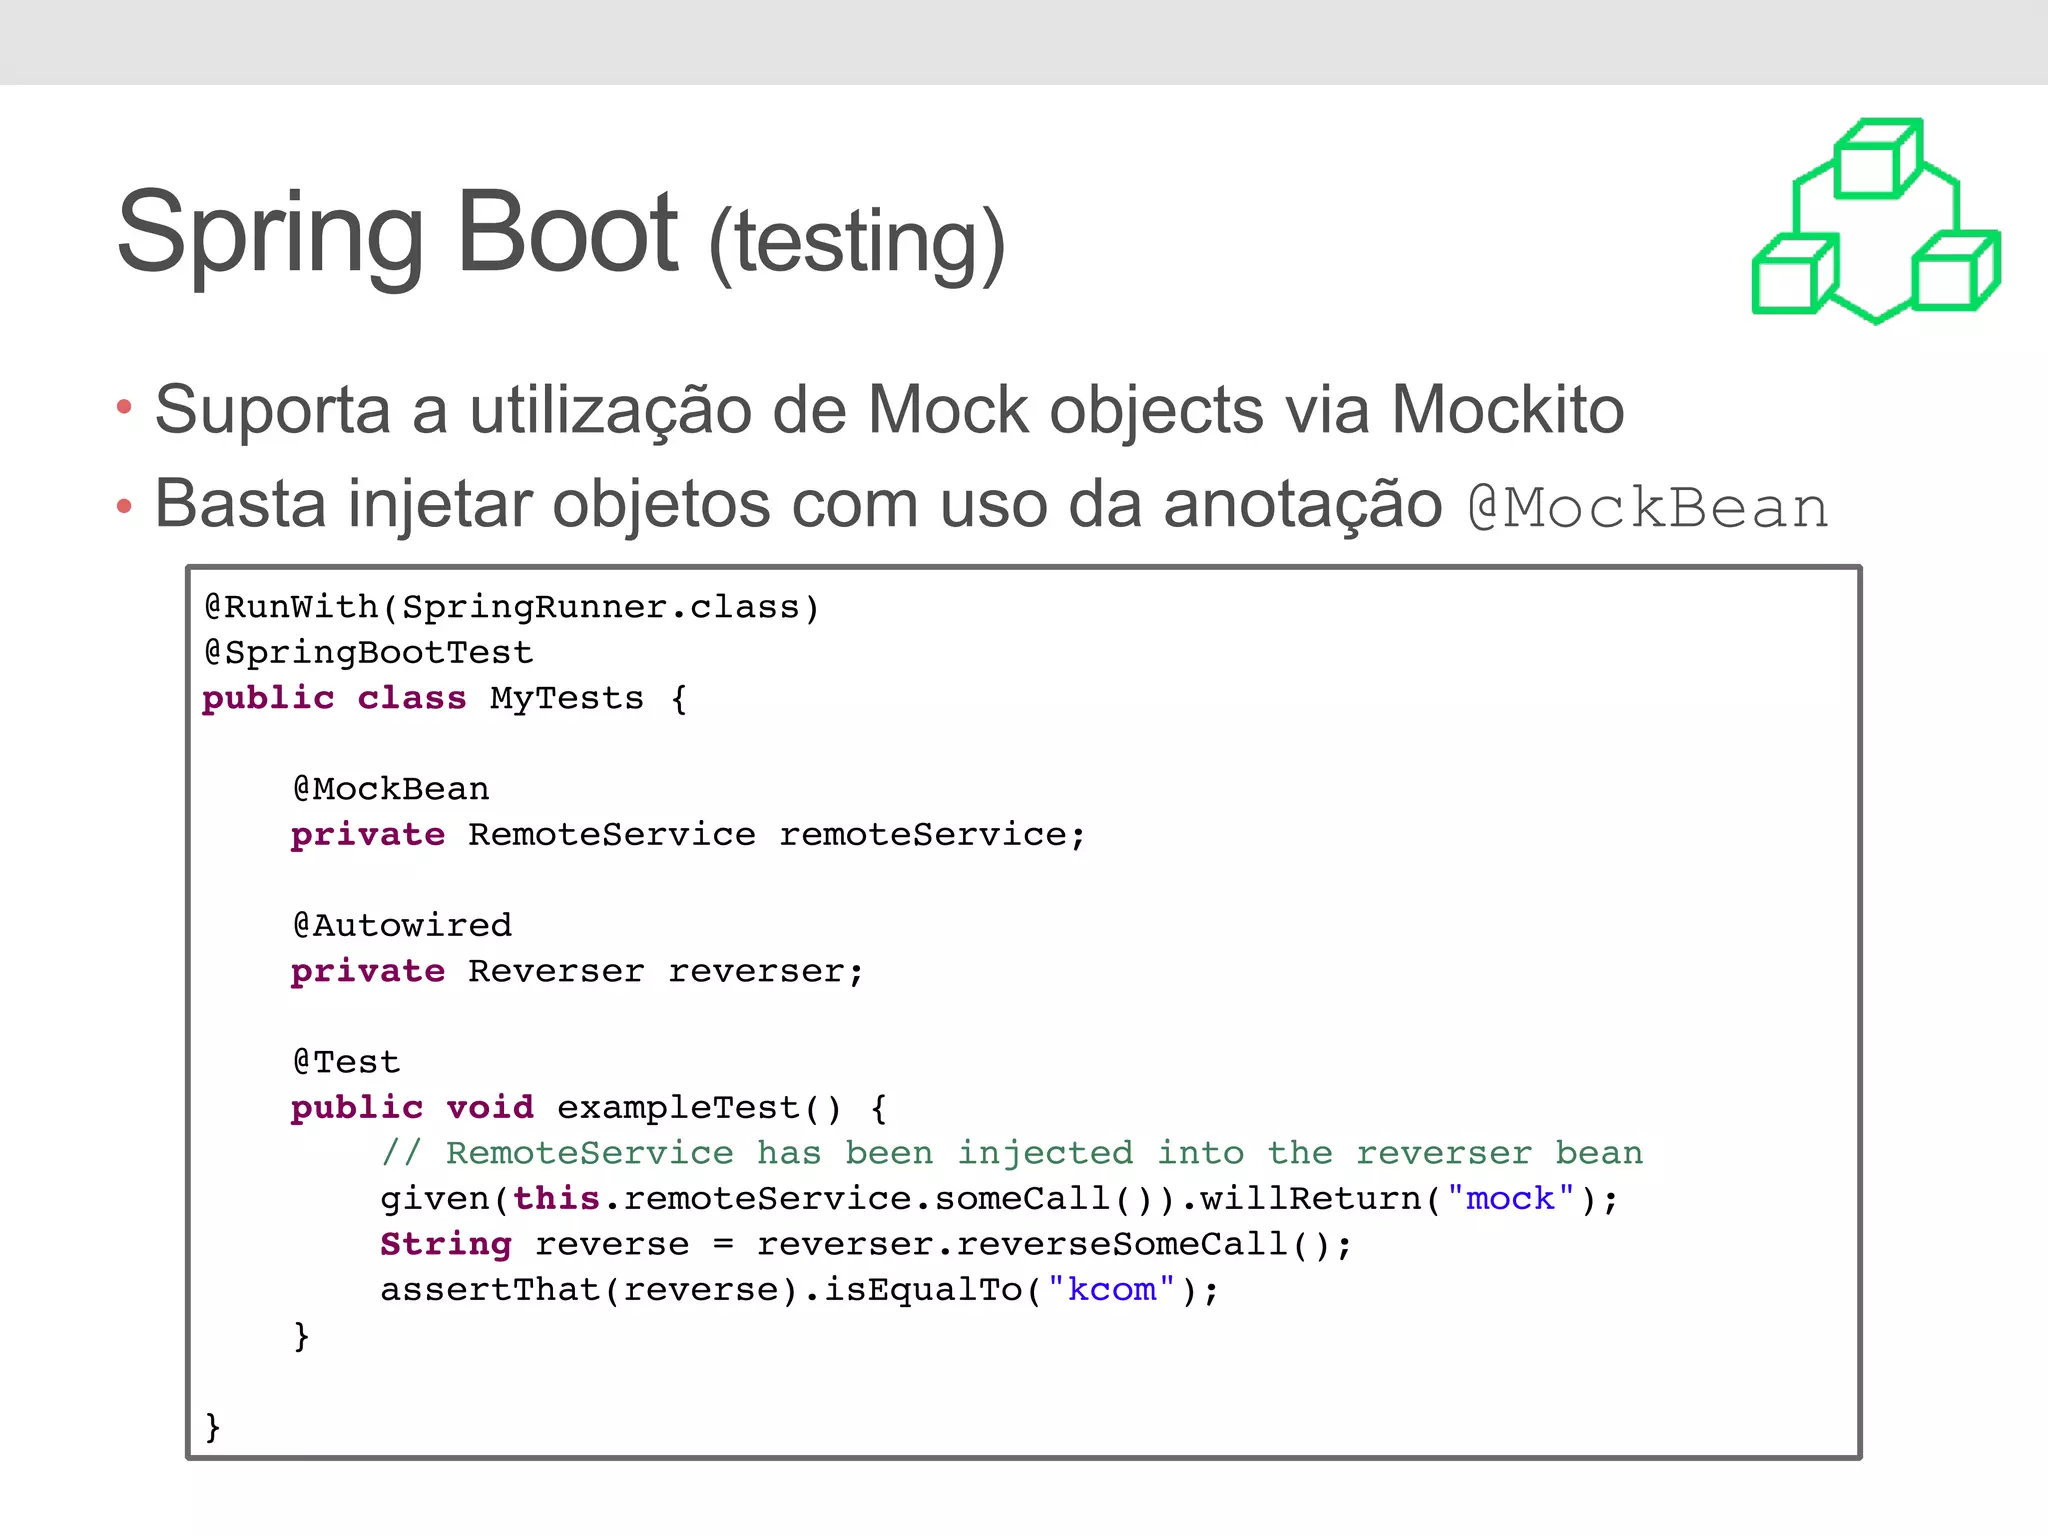Viewport: 2048px width, 1536px height.
Task: Click the '@MockBean' monospace word in the bullet
Action: pos(1648,508)
